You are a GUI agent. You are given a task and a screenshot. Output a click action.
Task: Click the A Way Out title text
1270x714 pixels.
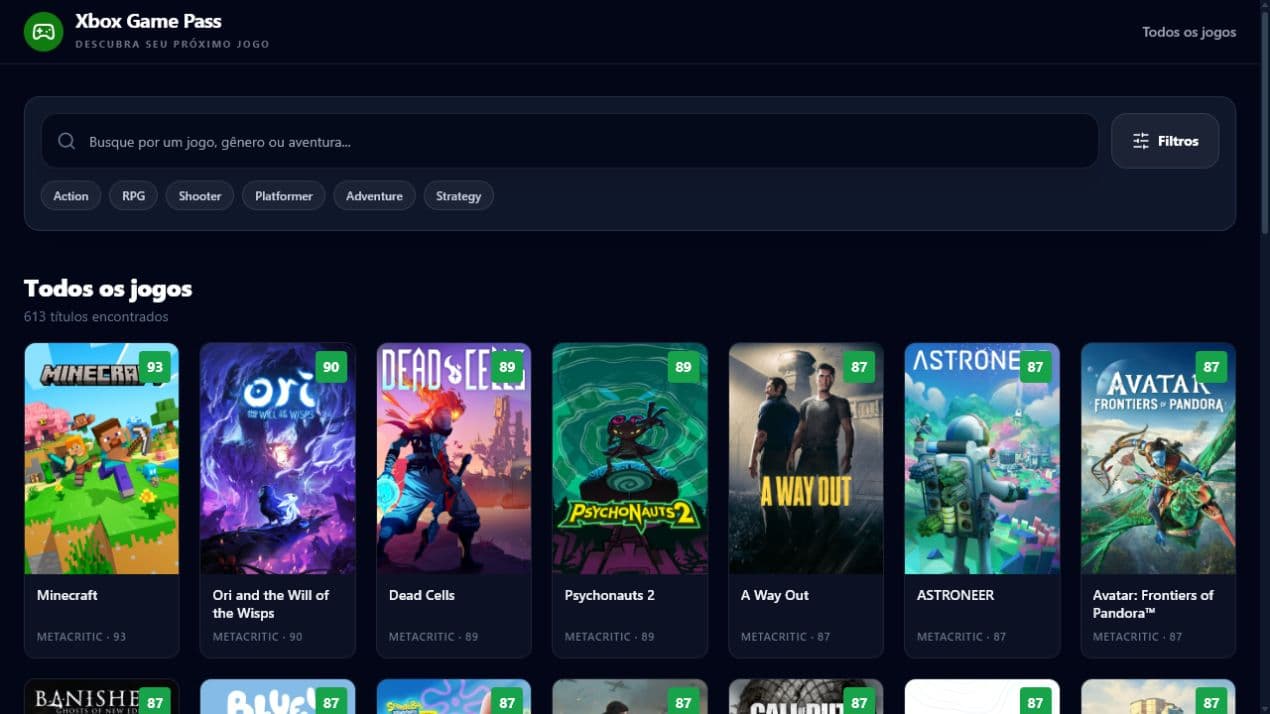[x=775, y=595]
